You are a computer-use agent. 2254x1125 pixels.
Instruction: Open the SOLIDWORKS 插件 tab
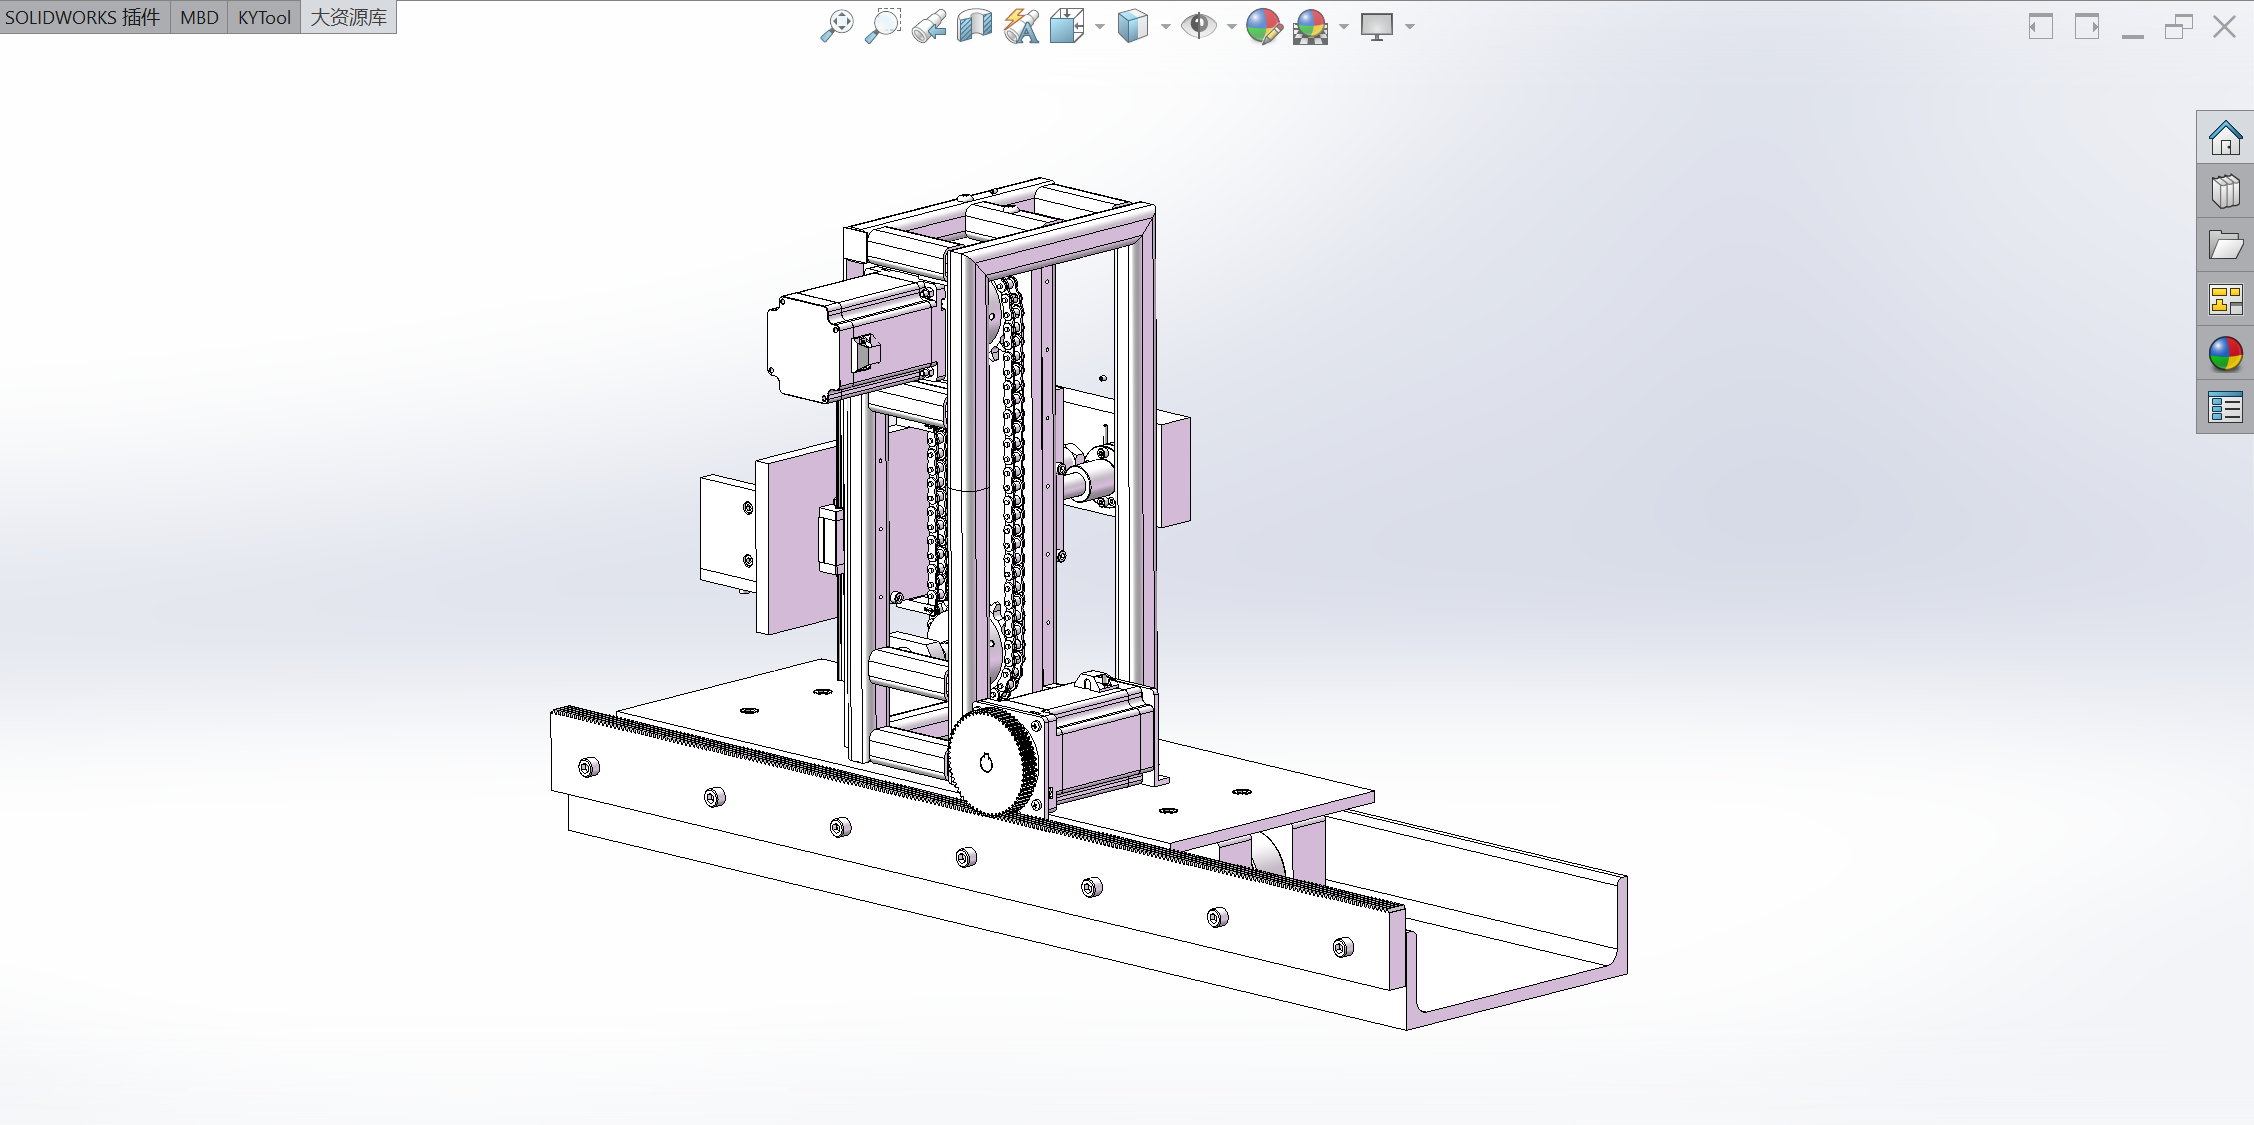pyautogui.click(x=83, y=17)
